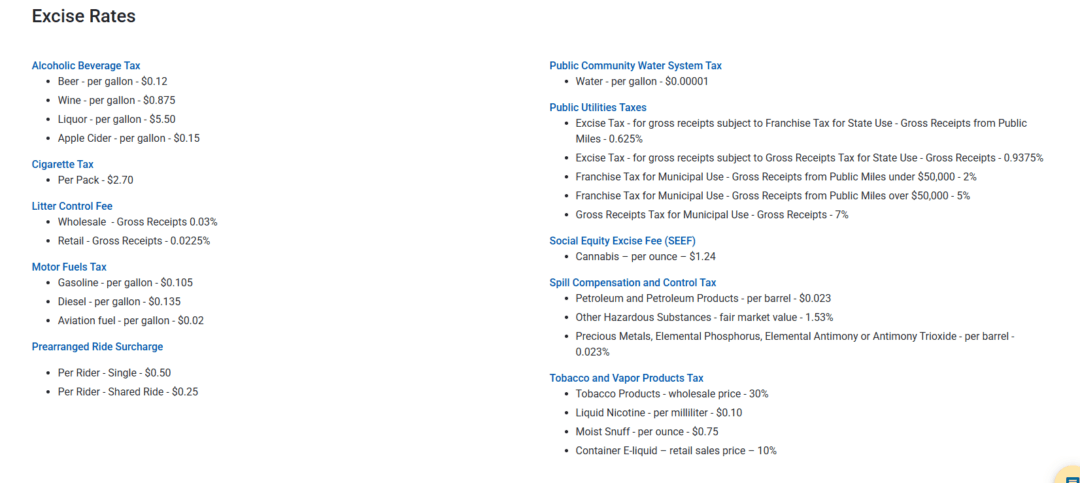Click the Beer per gallon rate item

click(x=113, y=81)
